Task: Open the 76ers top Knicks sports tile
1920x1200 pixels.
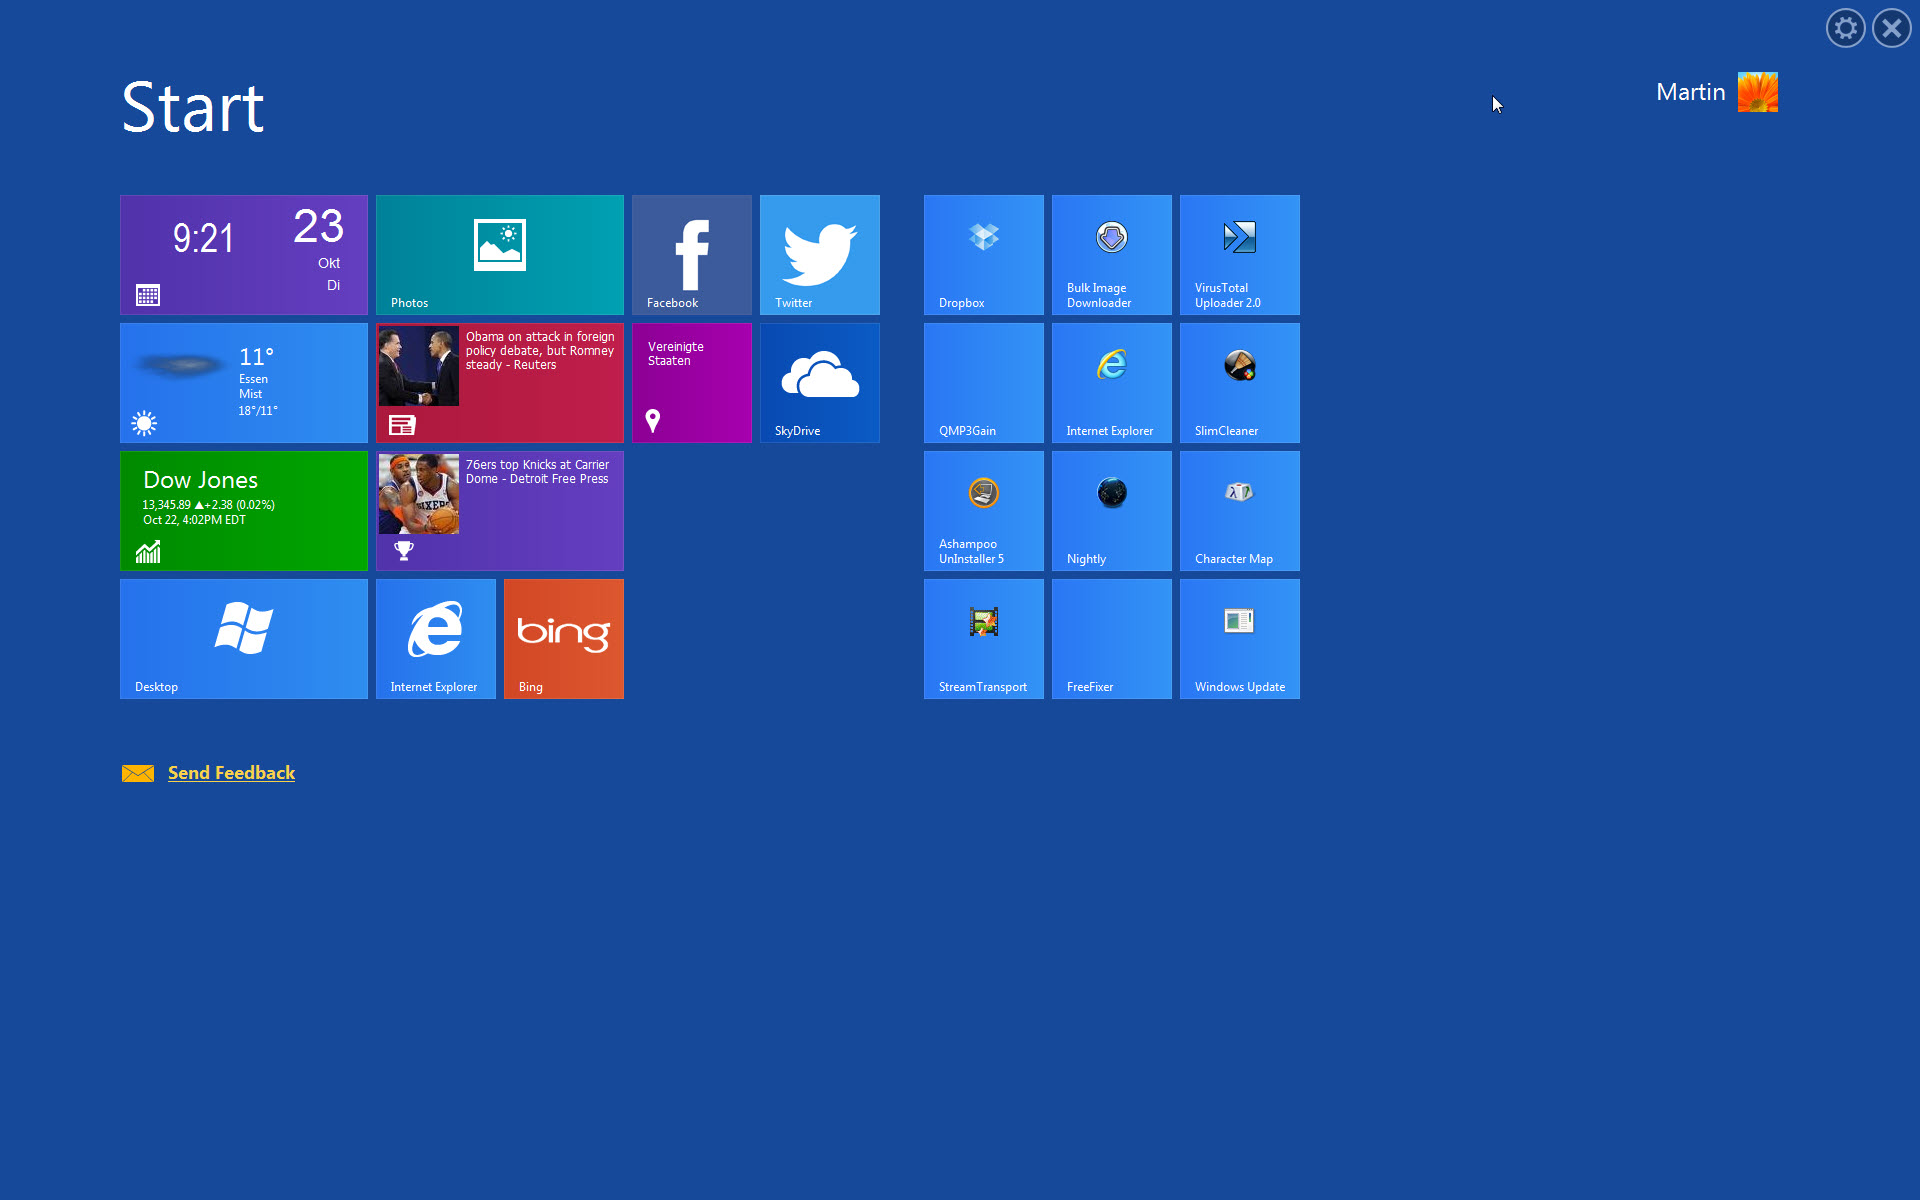Action: coord(500,511)
